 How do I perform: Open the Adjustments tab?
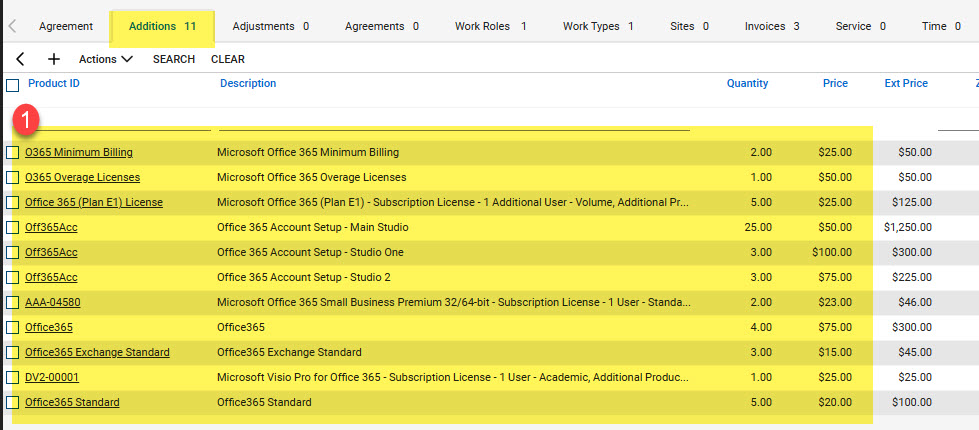point(270,26)
